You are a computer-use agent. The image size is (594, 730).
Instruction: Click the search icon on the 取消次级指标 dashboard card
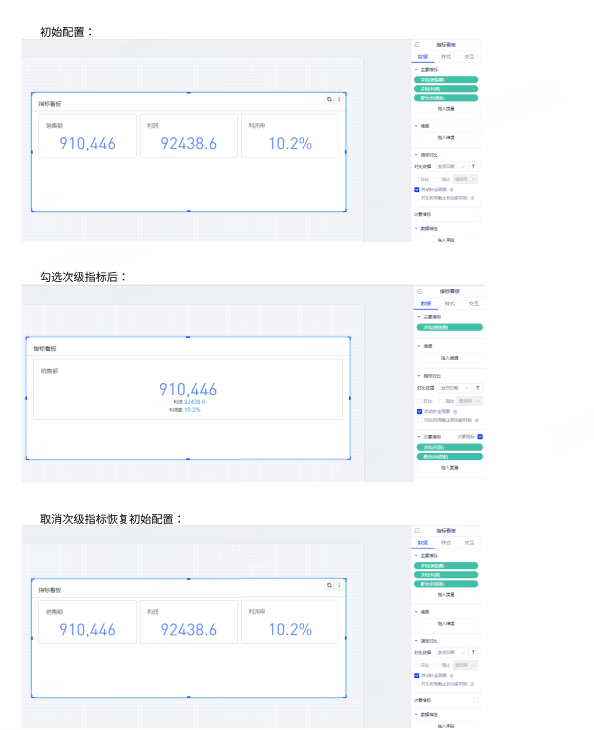pos(329,585)
